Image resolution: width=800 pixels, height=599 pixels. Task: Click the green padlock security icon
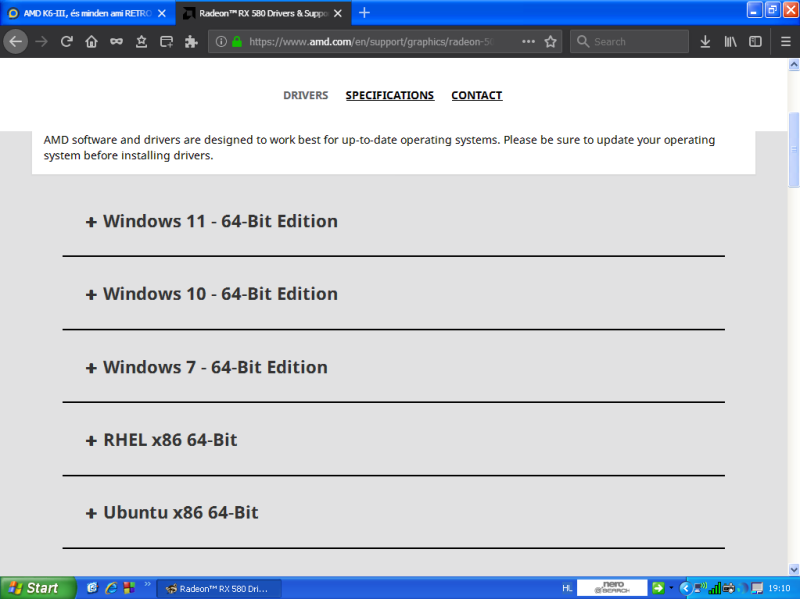click(237, 42)
